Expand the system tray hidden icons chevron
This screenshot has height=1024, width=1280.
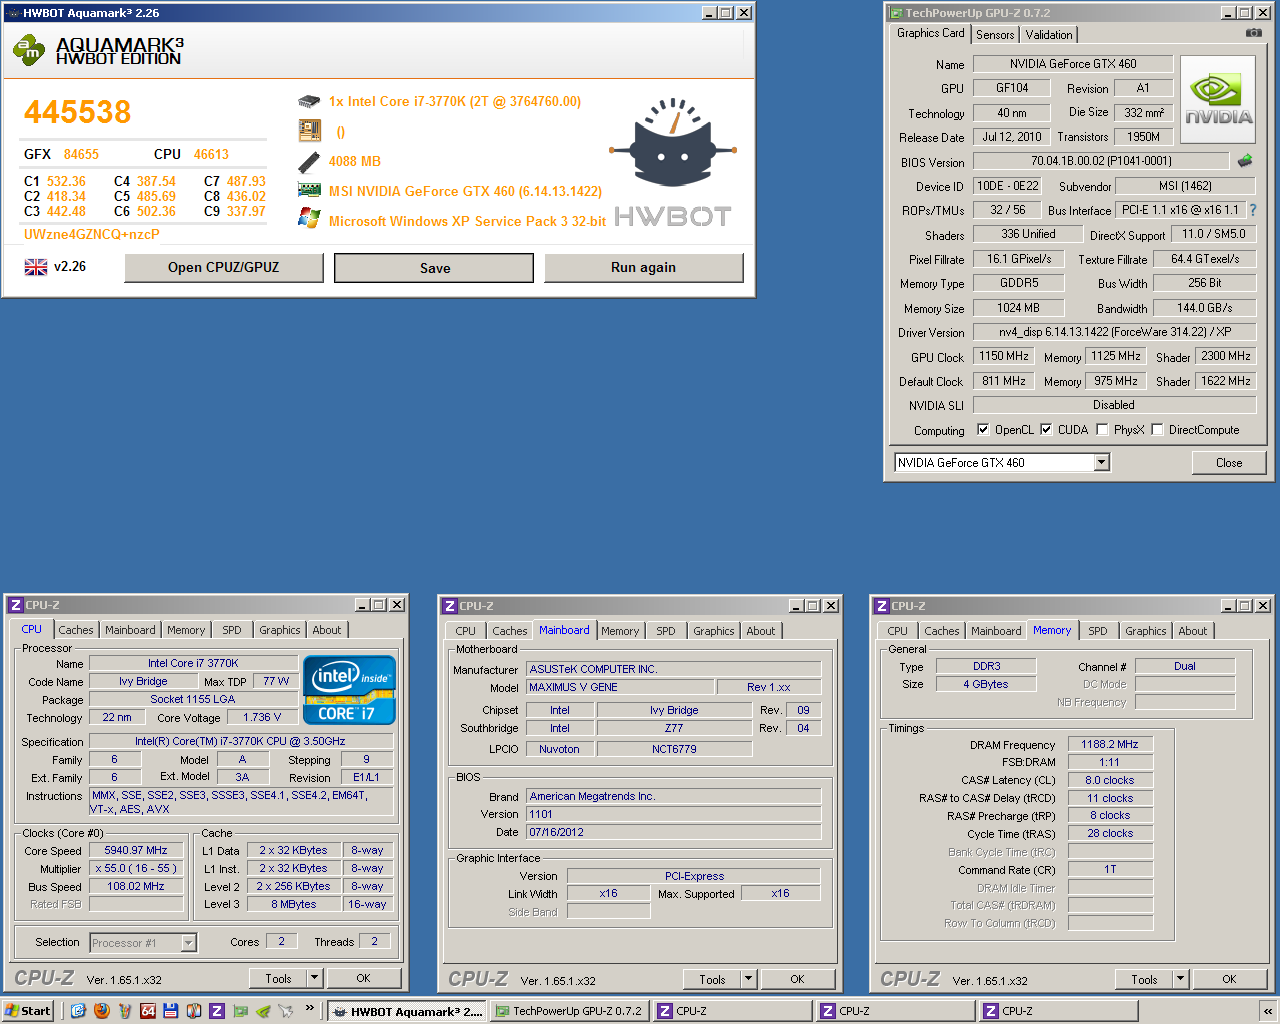1268,1011
